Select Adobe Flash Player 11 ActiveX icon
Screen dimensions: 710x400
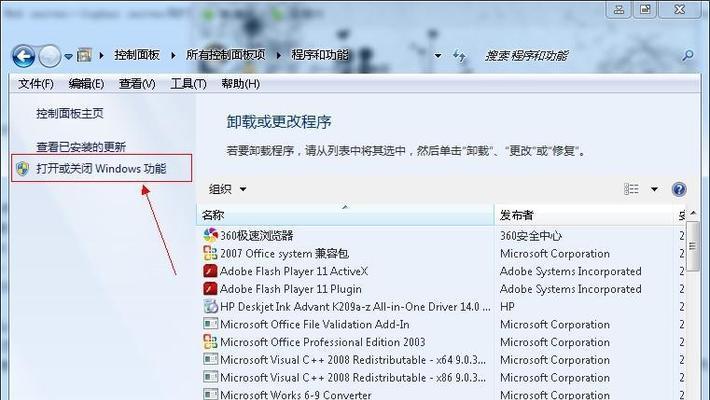point(211,271)
